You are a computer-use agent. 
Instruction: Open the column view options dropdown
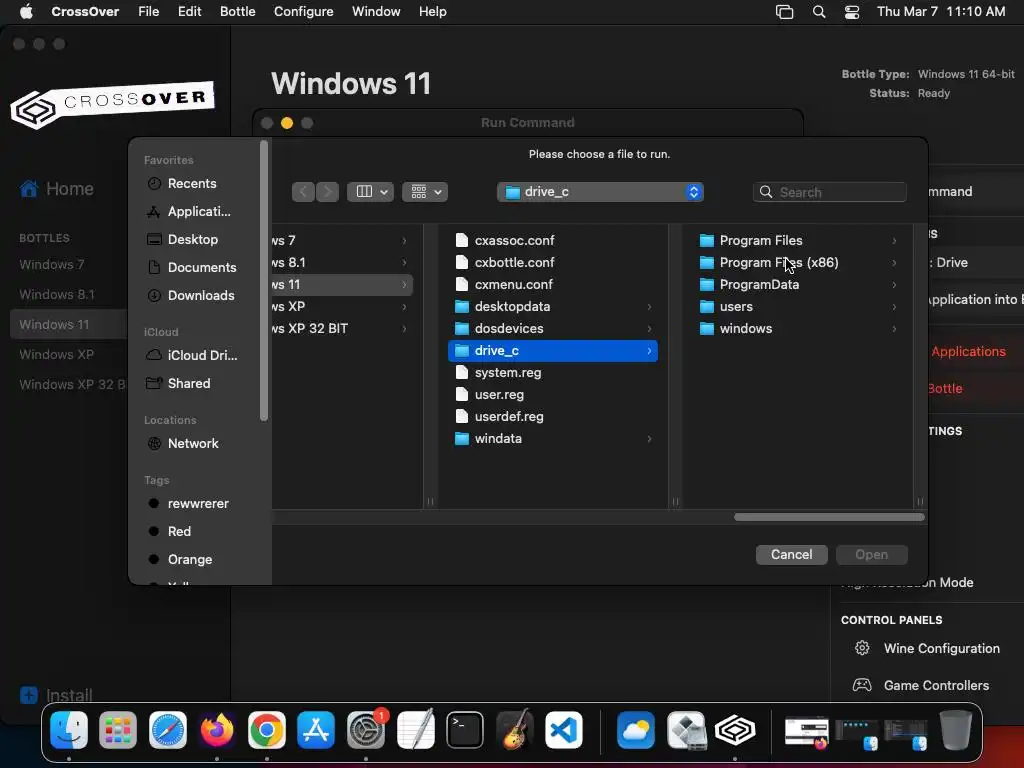pyautogui.click(x=370, y=192)
